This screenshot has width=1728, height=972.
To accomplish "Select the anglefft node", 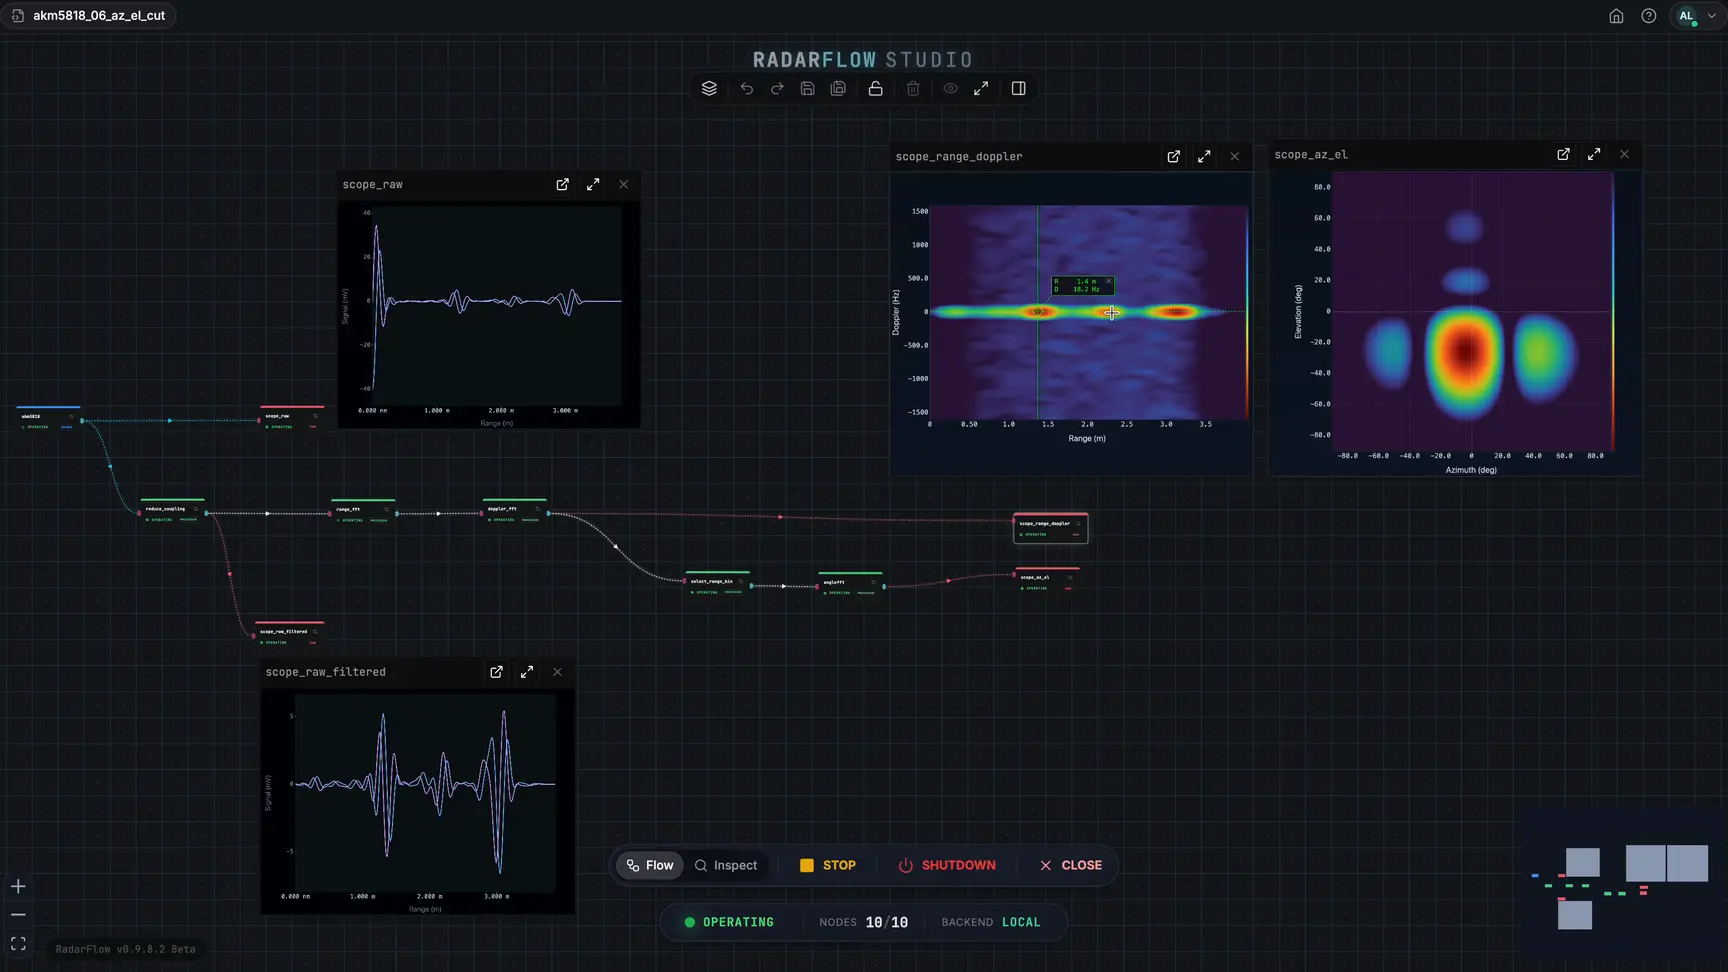I will 850,586.
